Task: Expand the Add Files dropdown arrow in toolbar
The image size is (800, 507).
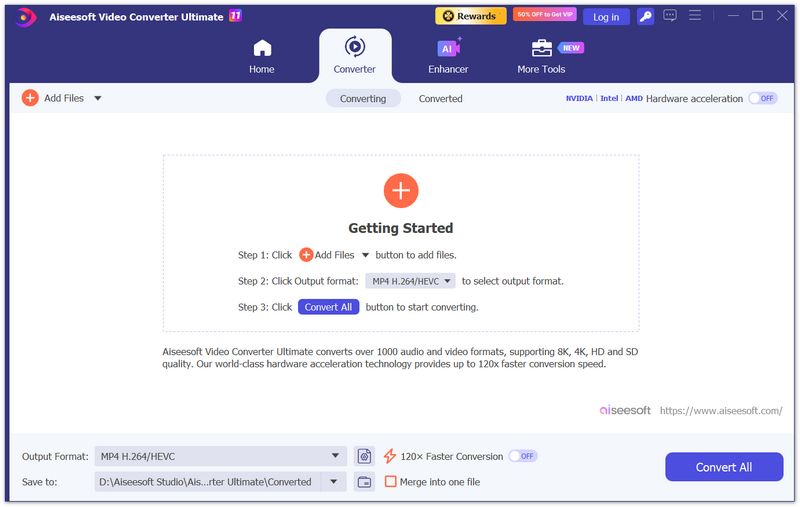Action: [x=98, y=98]
